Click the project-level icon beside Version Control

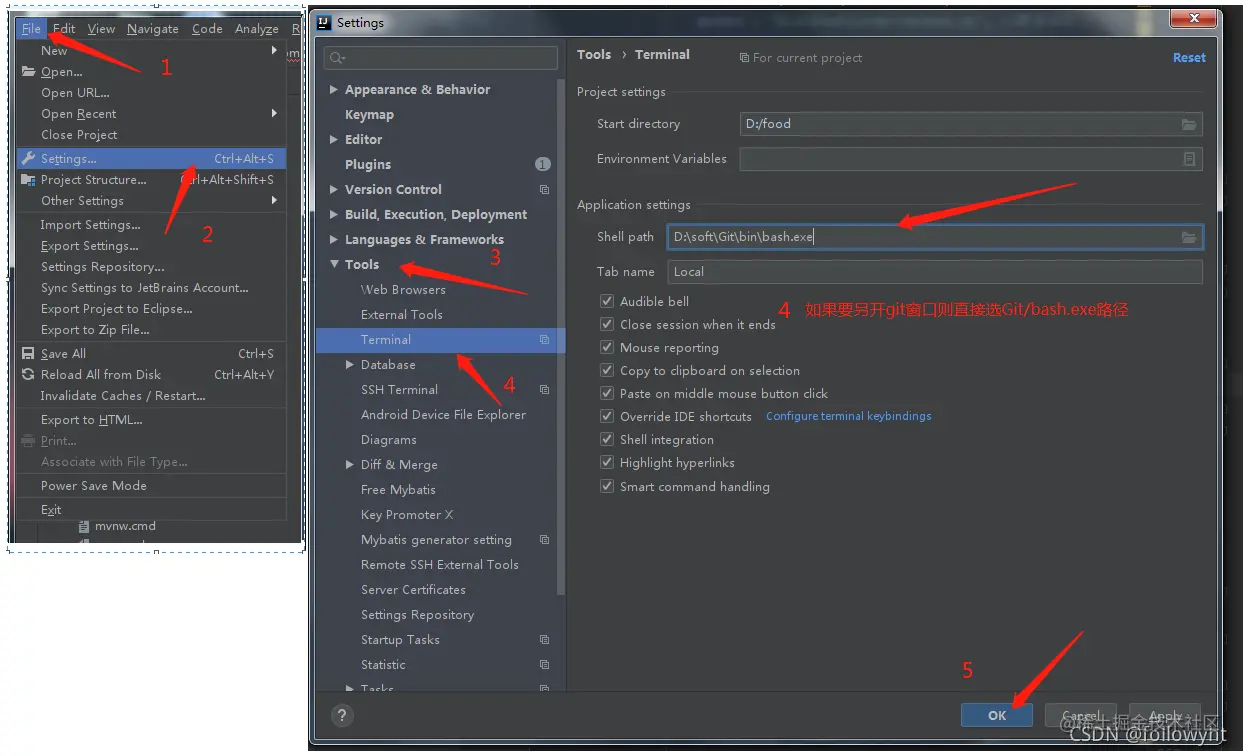coord(544,189)
